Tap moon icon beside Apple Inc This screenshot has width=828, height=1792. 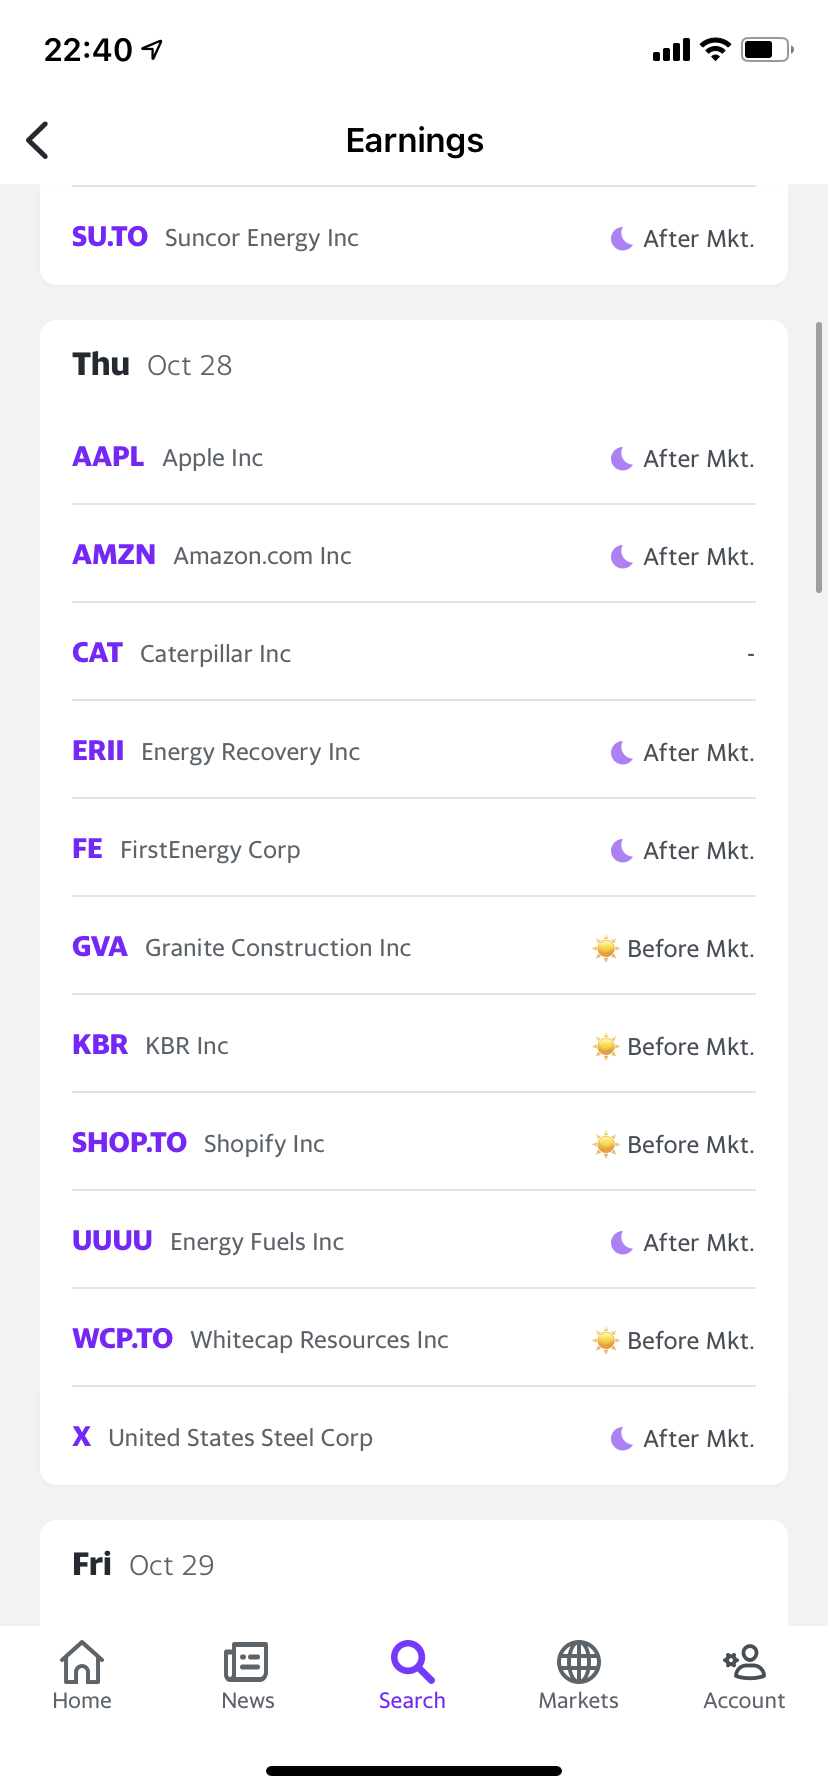coord(622,459)
